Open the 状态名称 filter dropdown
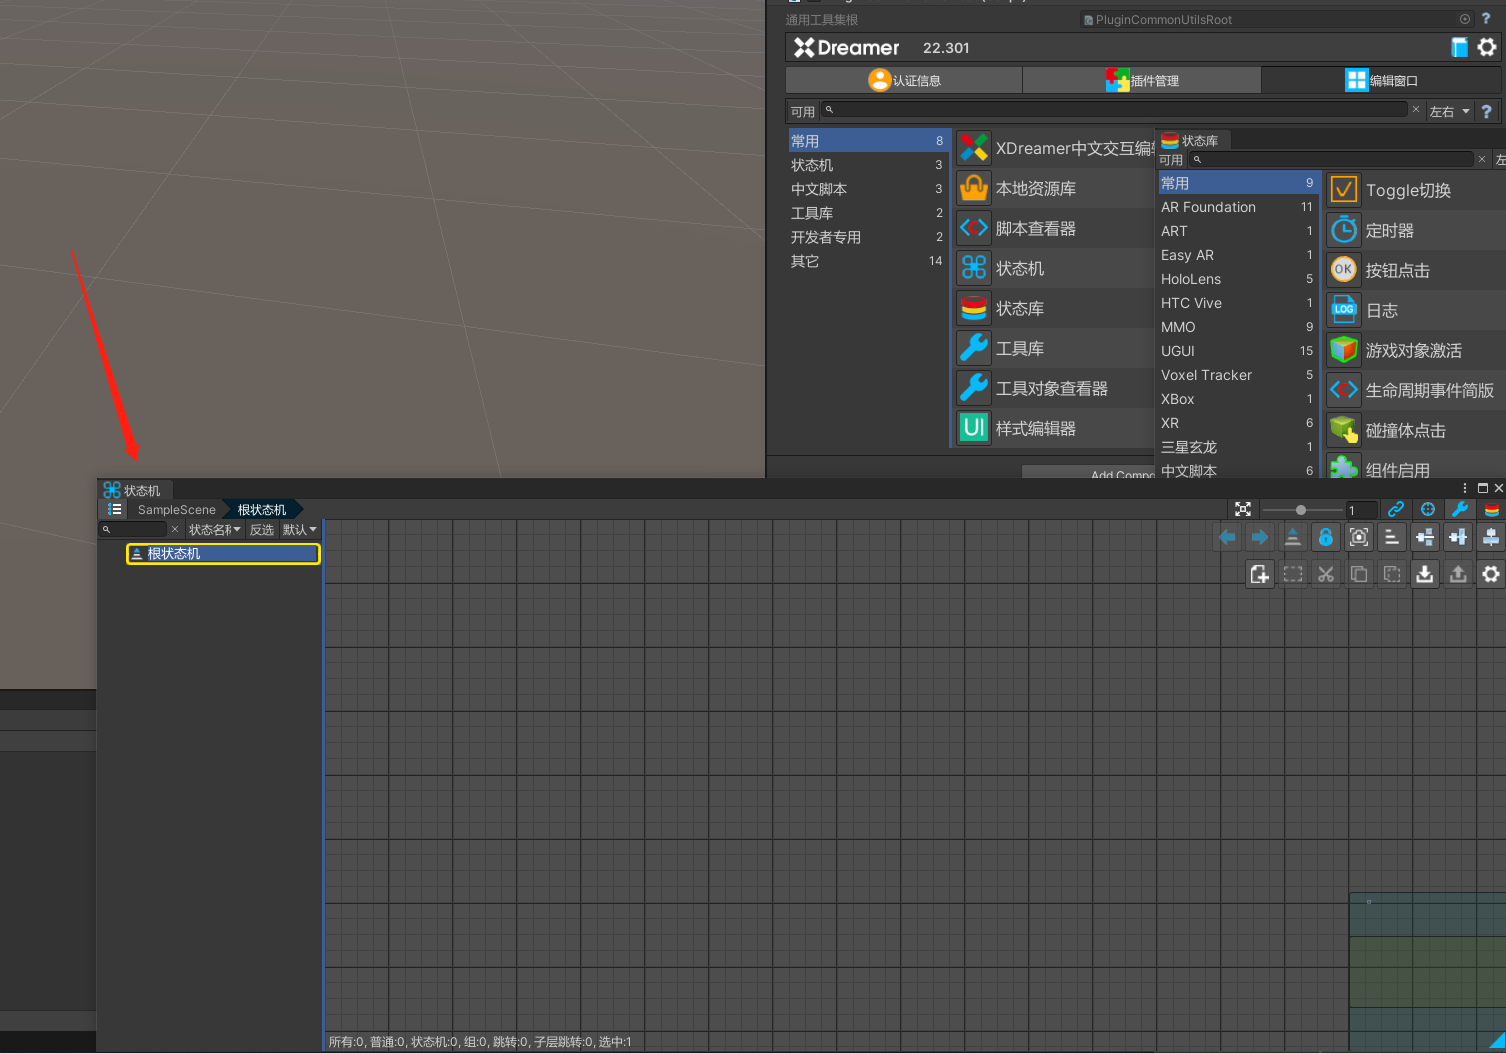The width and height of the screenshot is (1506, 1054). [213, 529]
